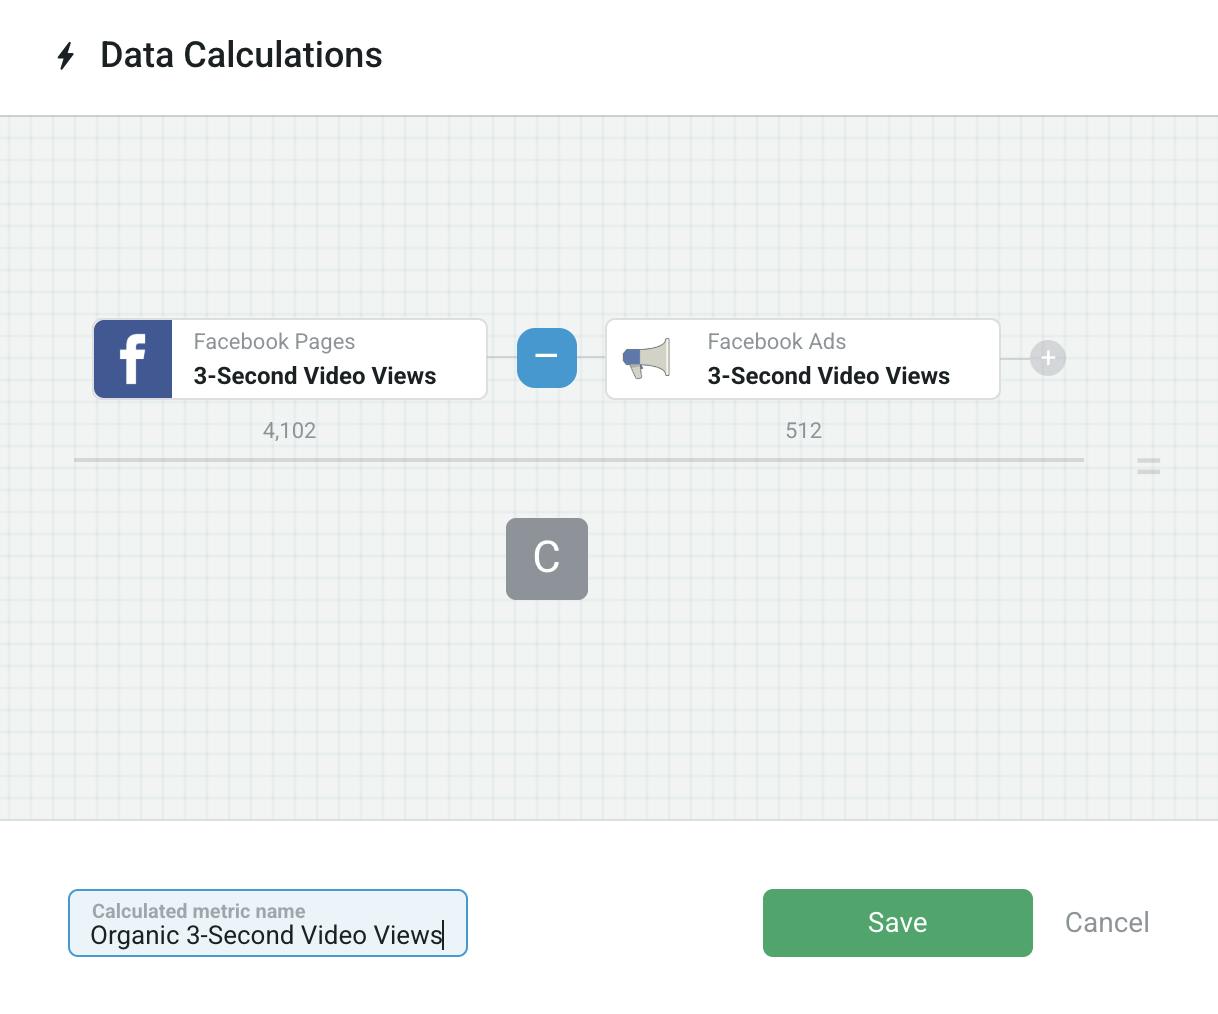
Task: Cancel the data calculation
Action: pos(1106,922)
